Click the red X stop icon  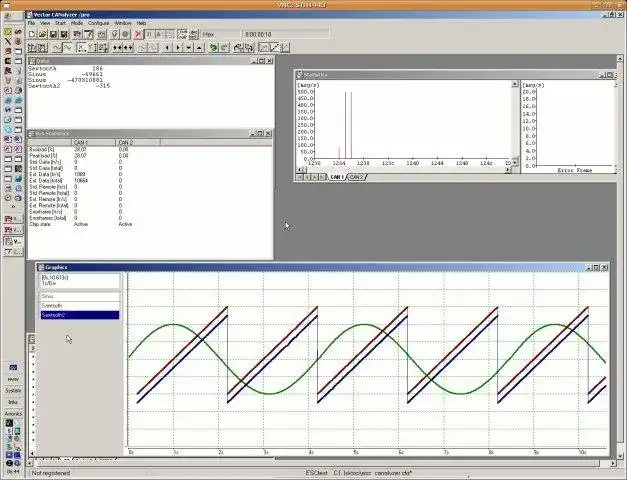pos(138,34)
